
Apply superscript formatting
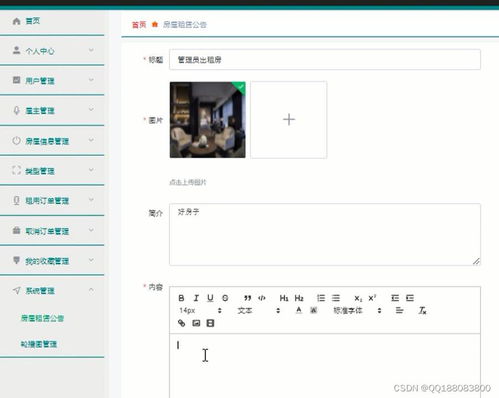tap(372, 298)
